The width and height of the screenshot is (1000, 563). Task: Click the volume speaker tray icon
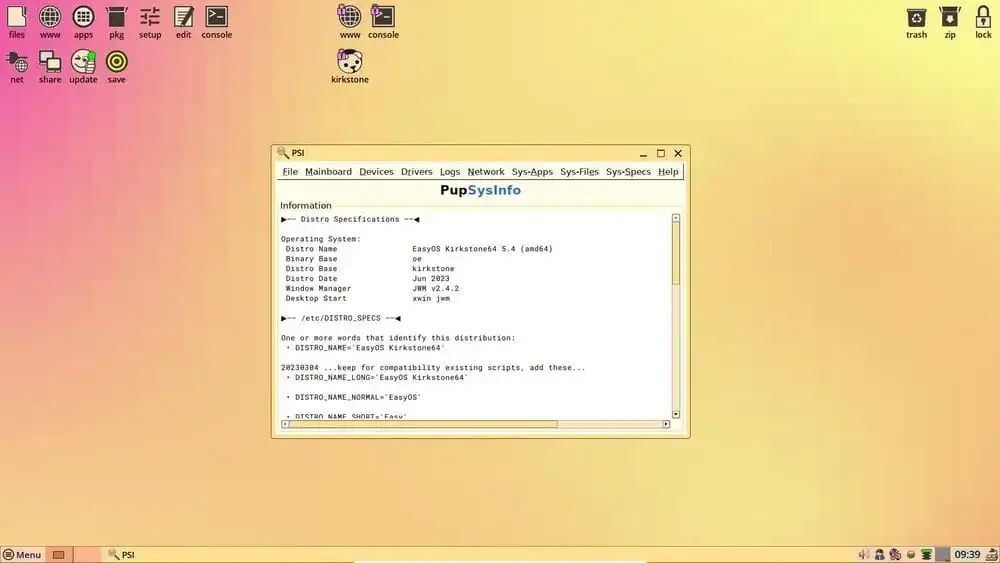click(x=864, y=555)
